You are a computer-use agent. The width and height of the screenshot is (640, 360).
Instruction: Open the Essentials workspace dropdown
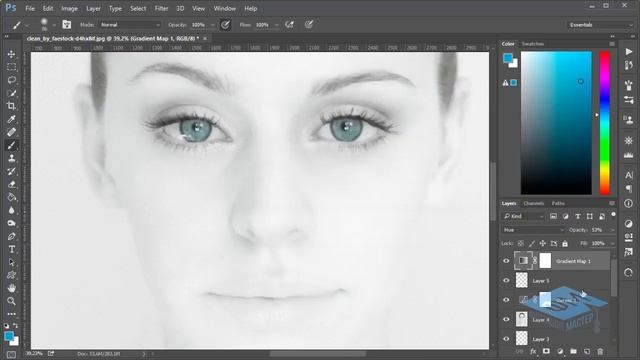click(x=600, y=25)
